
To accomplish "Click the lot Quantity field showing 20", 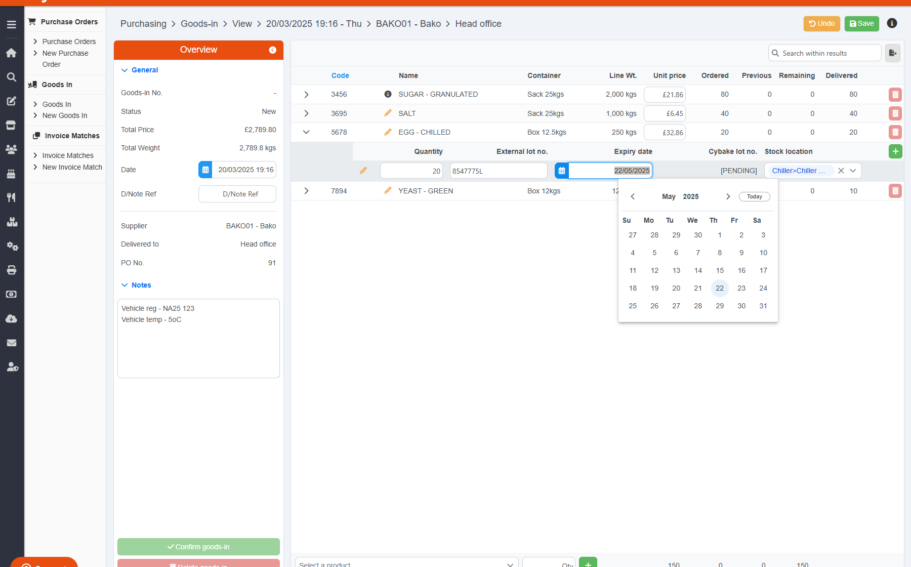I will 411,171.
